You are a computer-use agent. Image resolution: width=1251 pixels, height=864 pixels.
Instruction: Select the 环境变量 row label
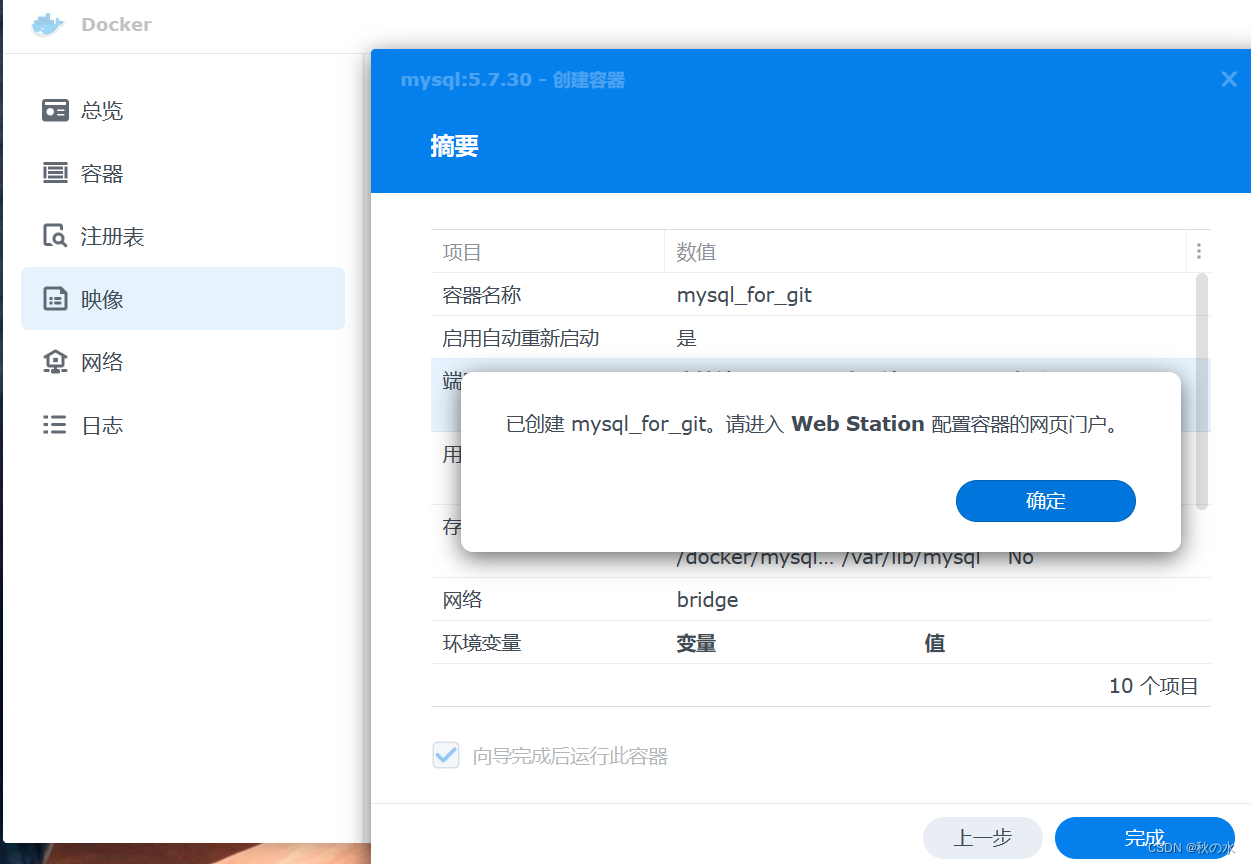coord(482,643)
